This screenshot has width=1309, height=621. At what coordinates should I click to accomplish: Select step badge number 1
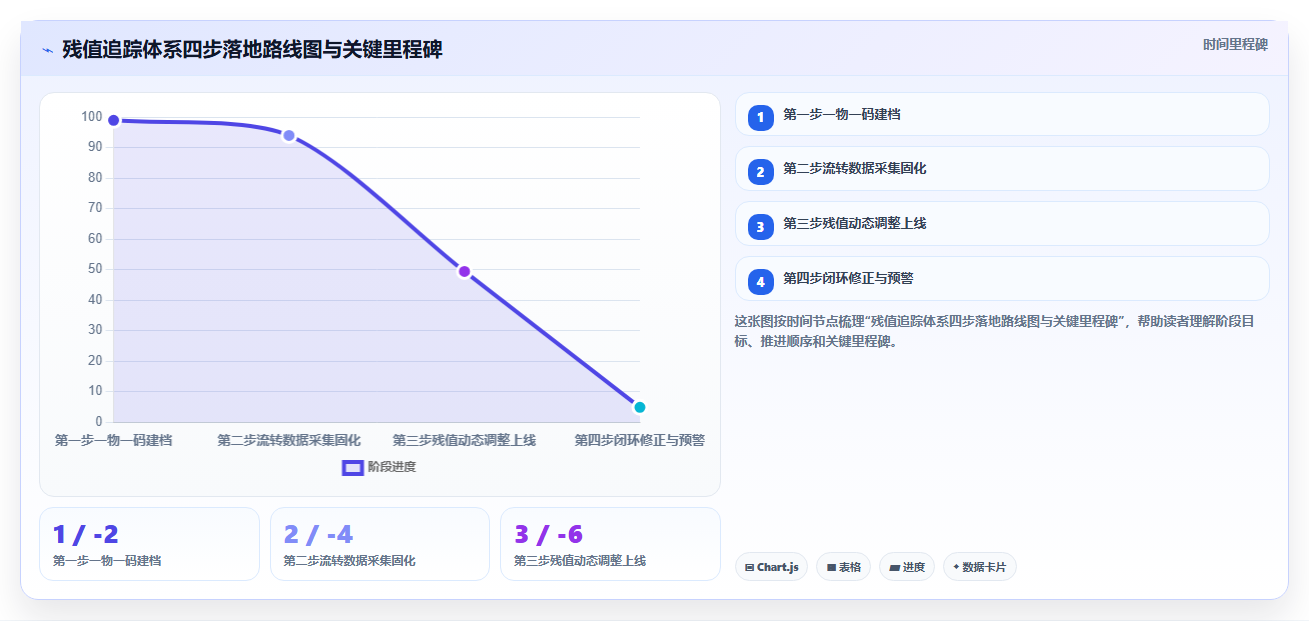(x=760, y=117)
